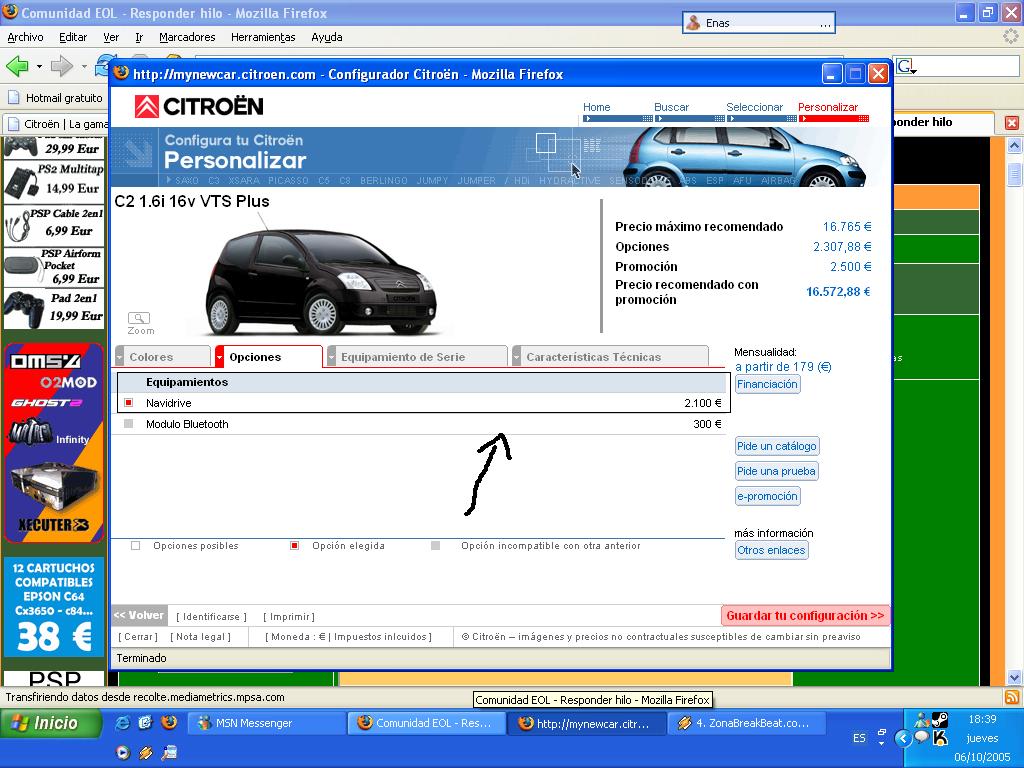Open the Nota legal link
The height and width of the screenshot is (768, 1024).
click(x=200, y=637)
